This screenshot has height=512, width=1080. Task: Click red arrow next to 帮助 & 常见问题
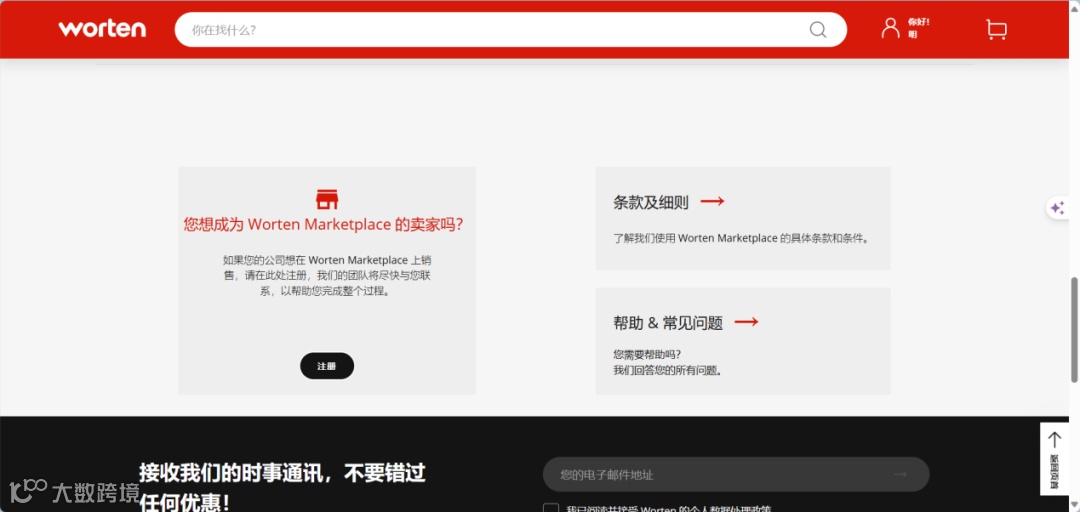coord(746,322)
